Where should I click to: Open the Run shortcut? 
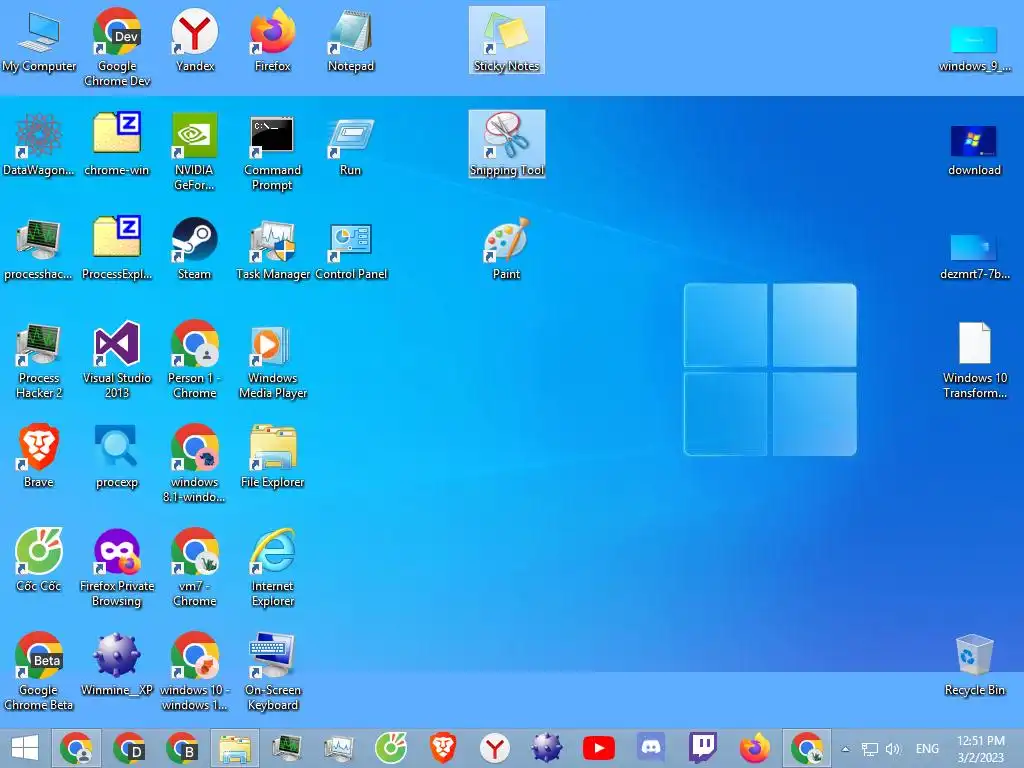351,144
